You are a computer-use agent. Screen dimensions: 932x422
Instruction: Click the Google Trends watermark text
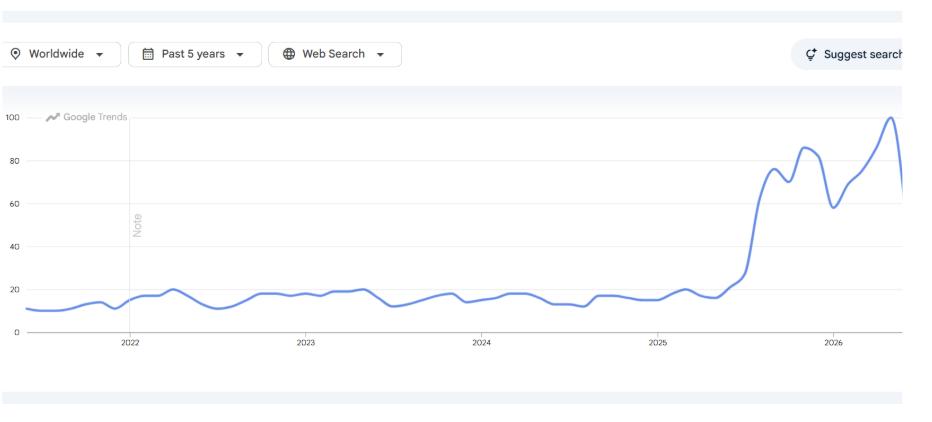(95, 117)
